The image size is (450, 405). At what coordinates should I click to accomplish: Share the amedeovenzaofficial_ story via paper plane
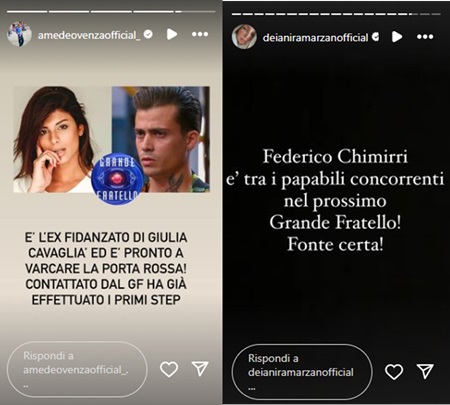200,369
